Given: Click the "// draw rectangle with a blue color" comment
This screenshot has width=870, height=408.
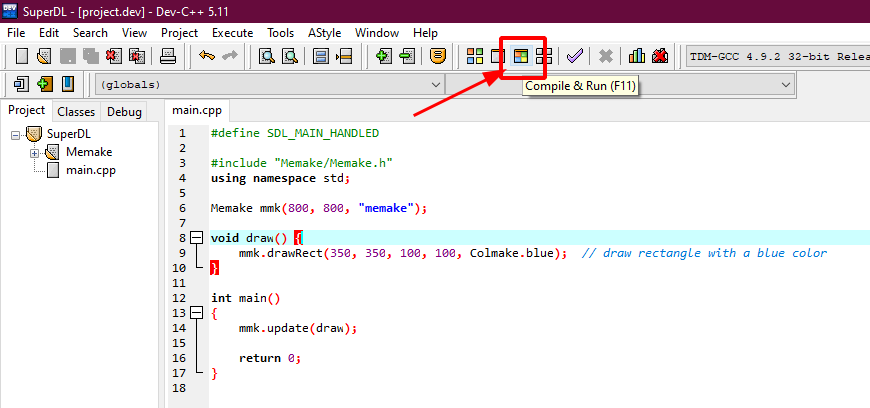Looking at the screenshot, I should 704,253.
